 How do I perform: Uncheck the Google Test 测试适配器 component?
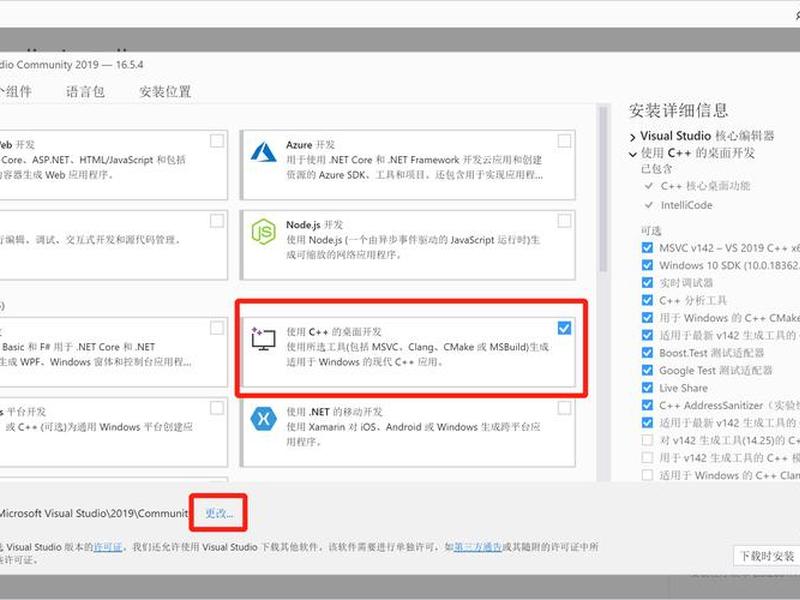pos(647,370)
